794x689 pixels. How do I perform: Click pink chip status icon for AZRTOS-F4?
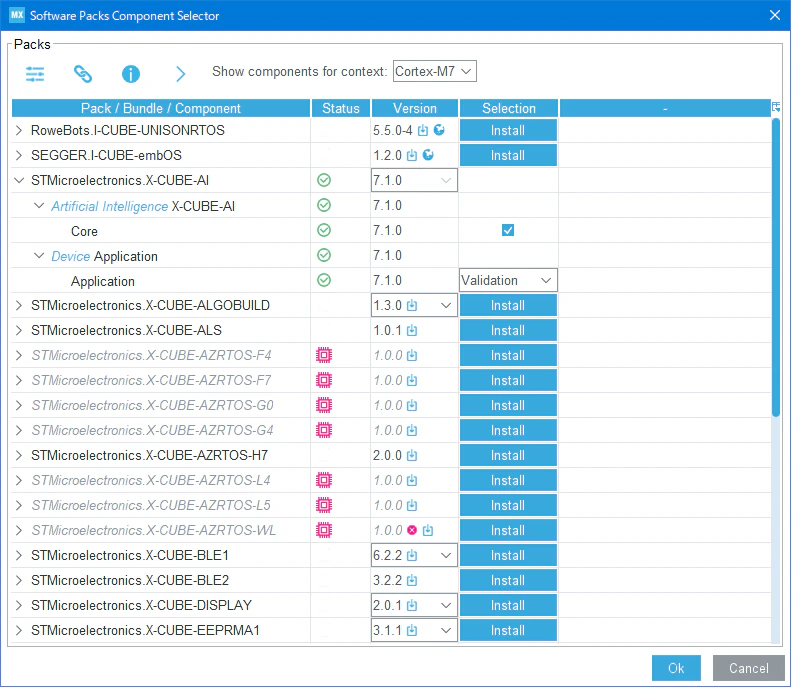pos(324,355)
